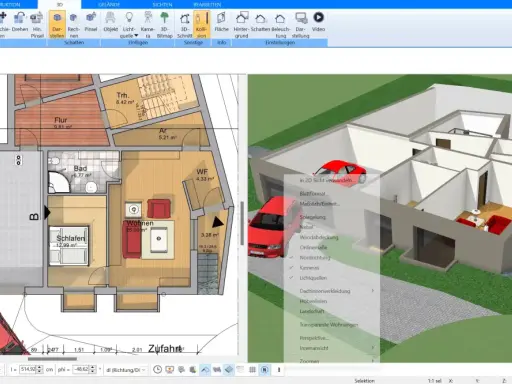Viewport: 512px width, 384px height.
Task: Choose Perspektive... in context menu
Action: (x=314, y=338)
